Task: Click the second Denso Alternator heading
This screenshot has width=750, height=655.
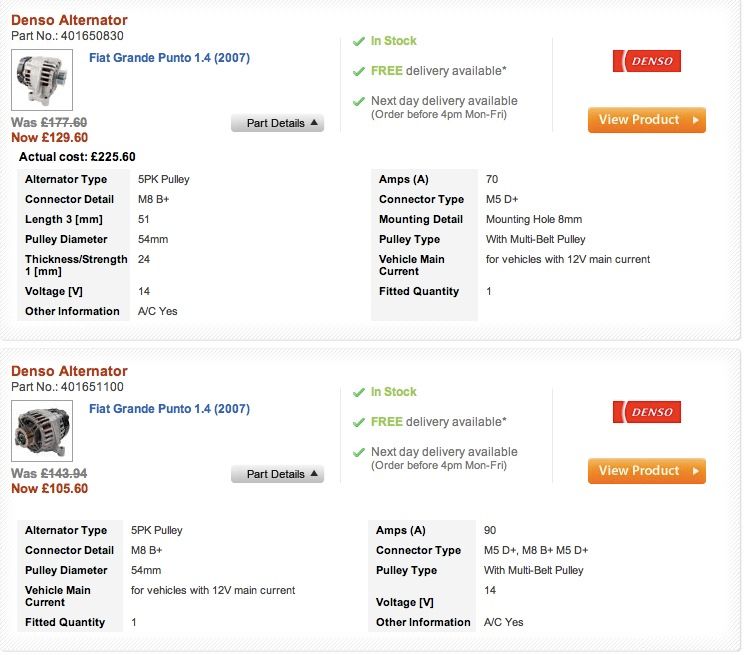Action: [x=69, y=371]
